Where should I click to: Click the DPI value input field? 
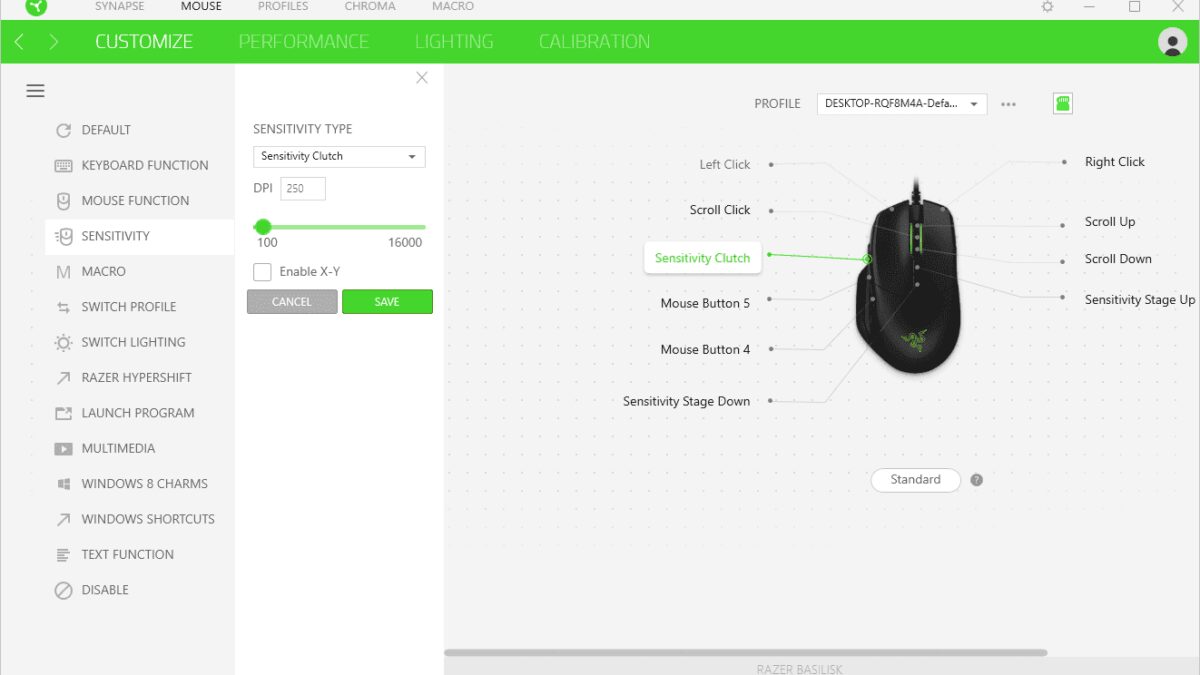coord(303,188)
